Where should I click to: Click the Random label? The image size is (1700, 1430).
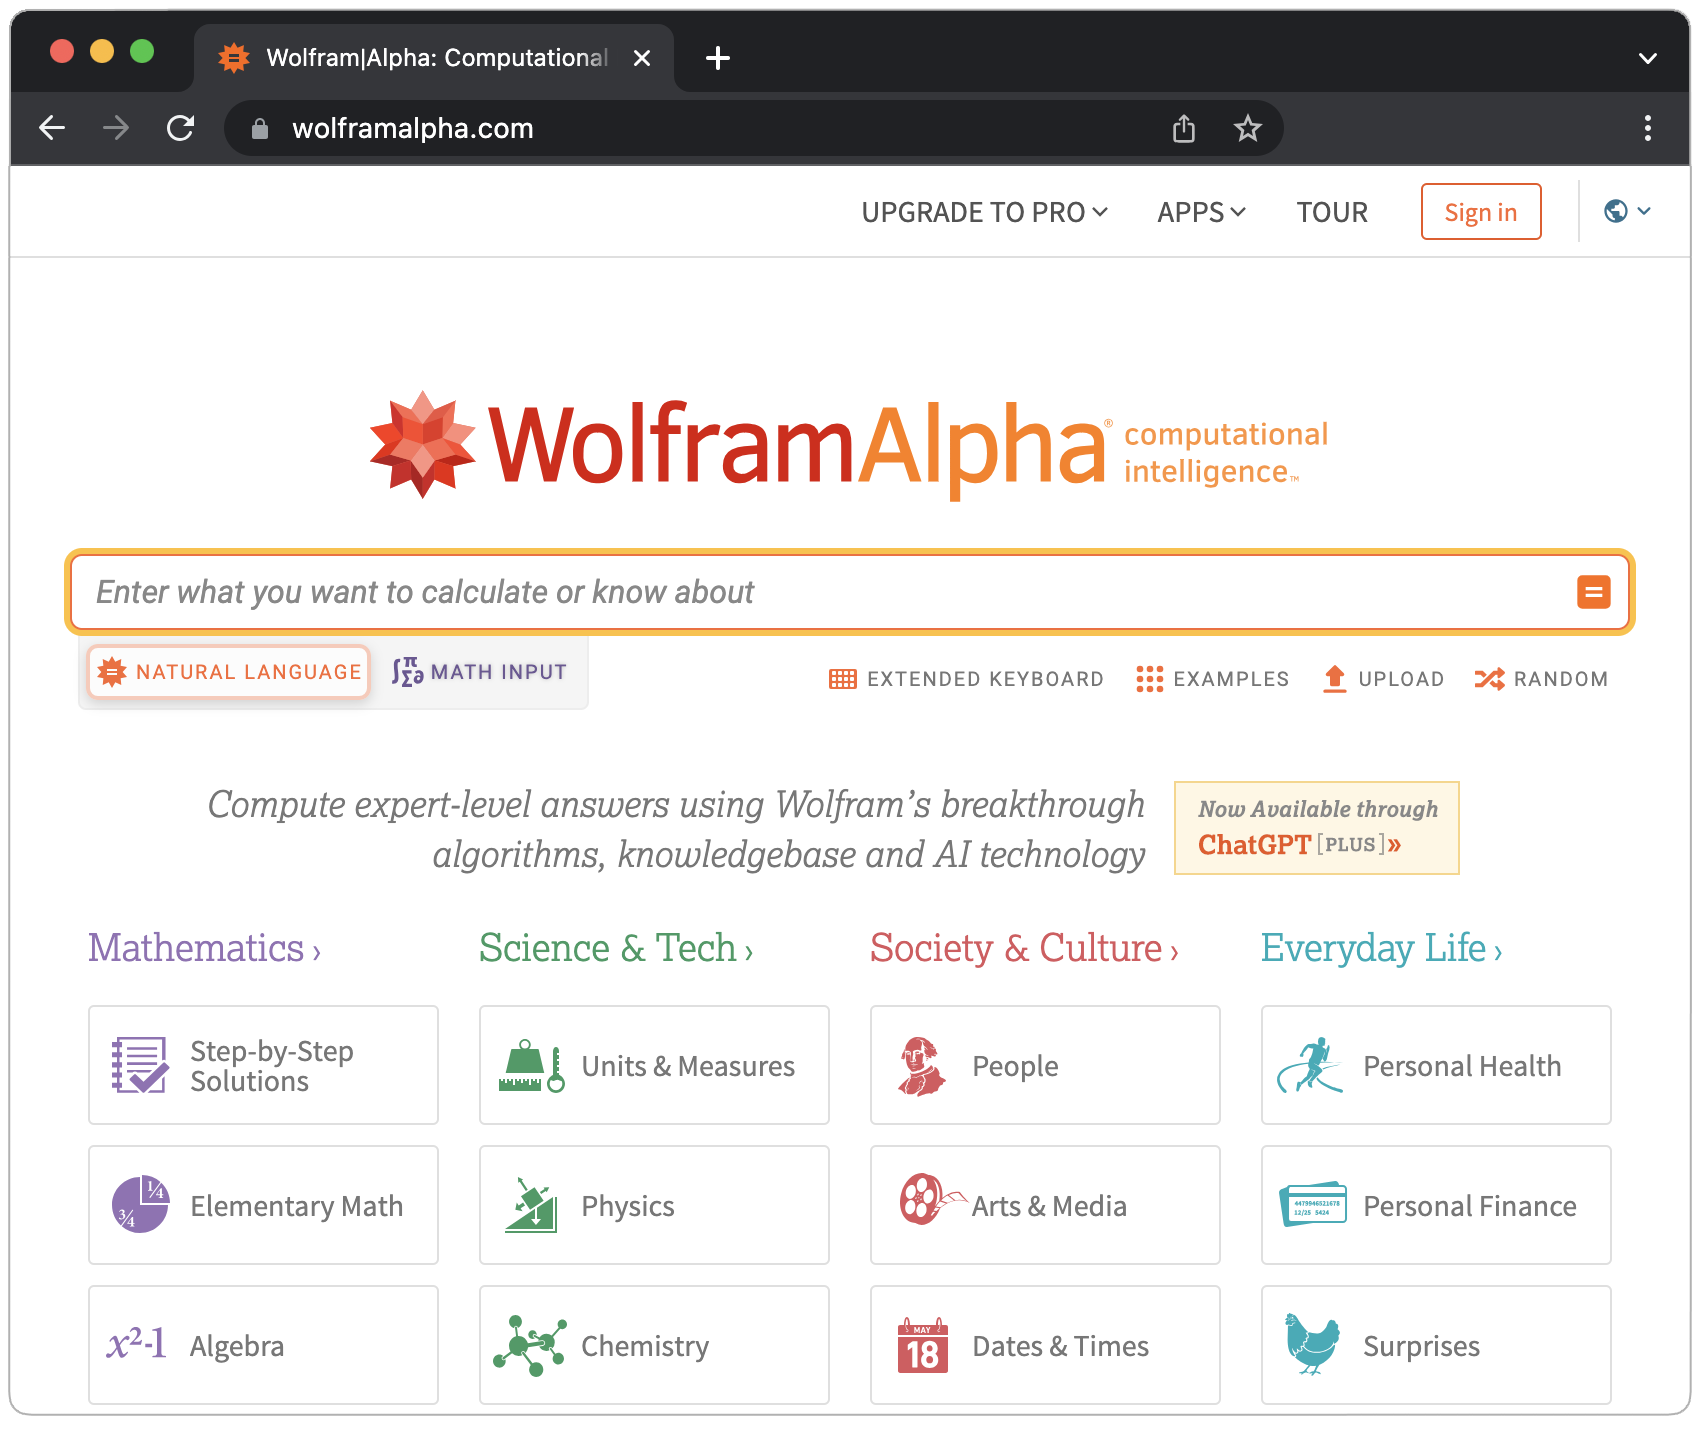pyautogui.click(x=1560, y=679)
